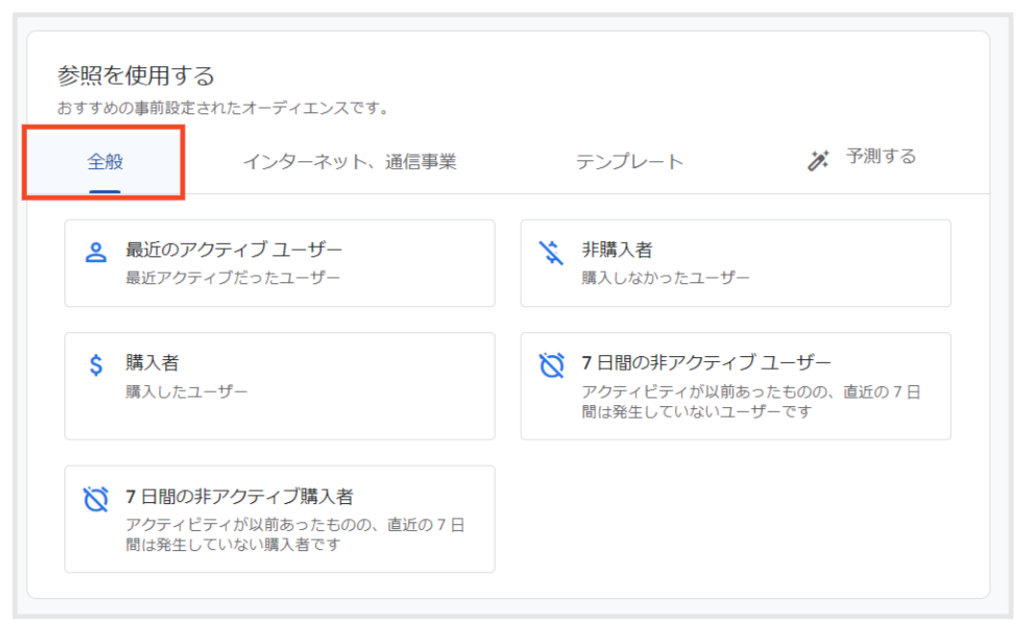This screenshot has width=1024, height=626.
Task: Choose the 7 日間の非アクティブ ユーザー title
Action: [706, 362]
